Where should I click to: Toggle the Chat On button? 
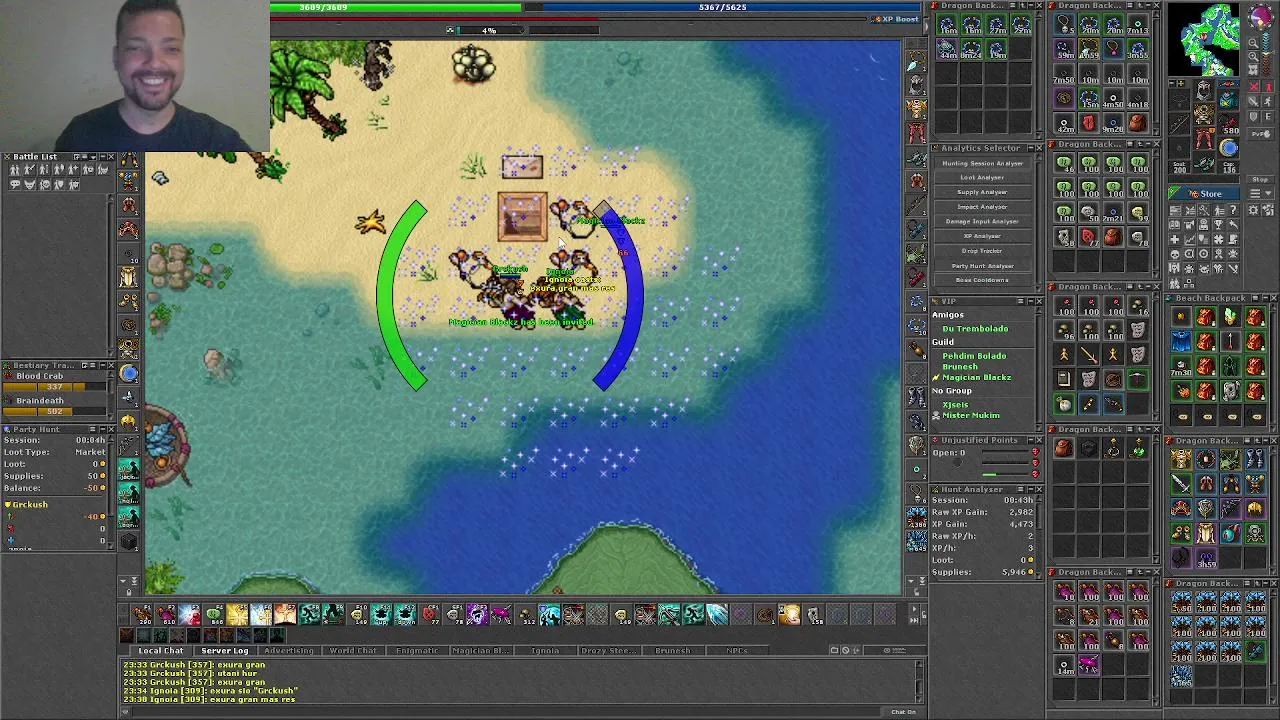(903, 712)
